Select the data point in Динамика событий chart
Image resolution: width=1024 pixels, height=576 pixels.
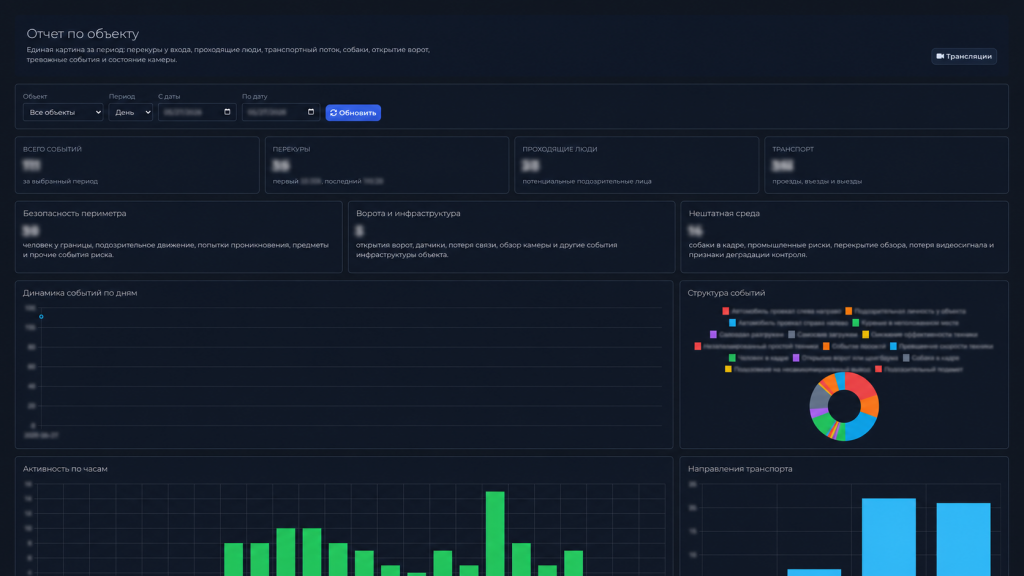pos(41,317)
